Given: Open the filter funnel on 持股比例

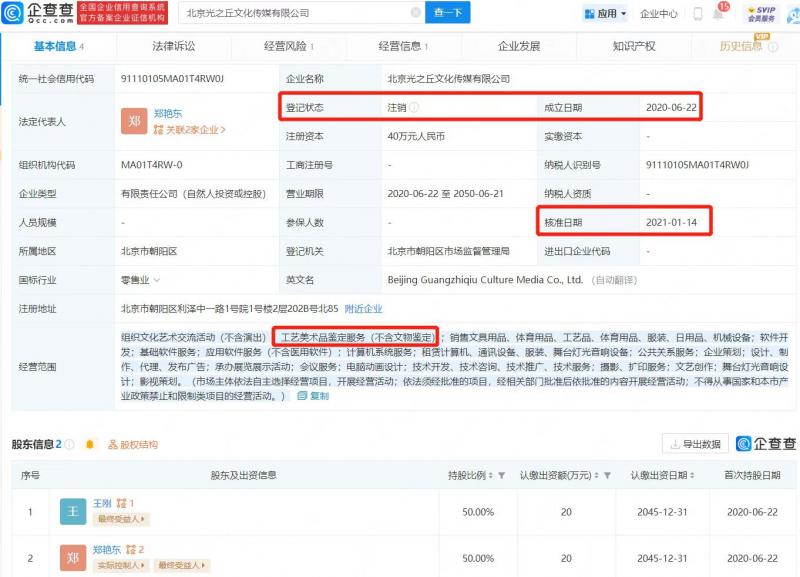Looking at the screenshot, I should pos(502,475).
